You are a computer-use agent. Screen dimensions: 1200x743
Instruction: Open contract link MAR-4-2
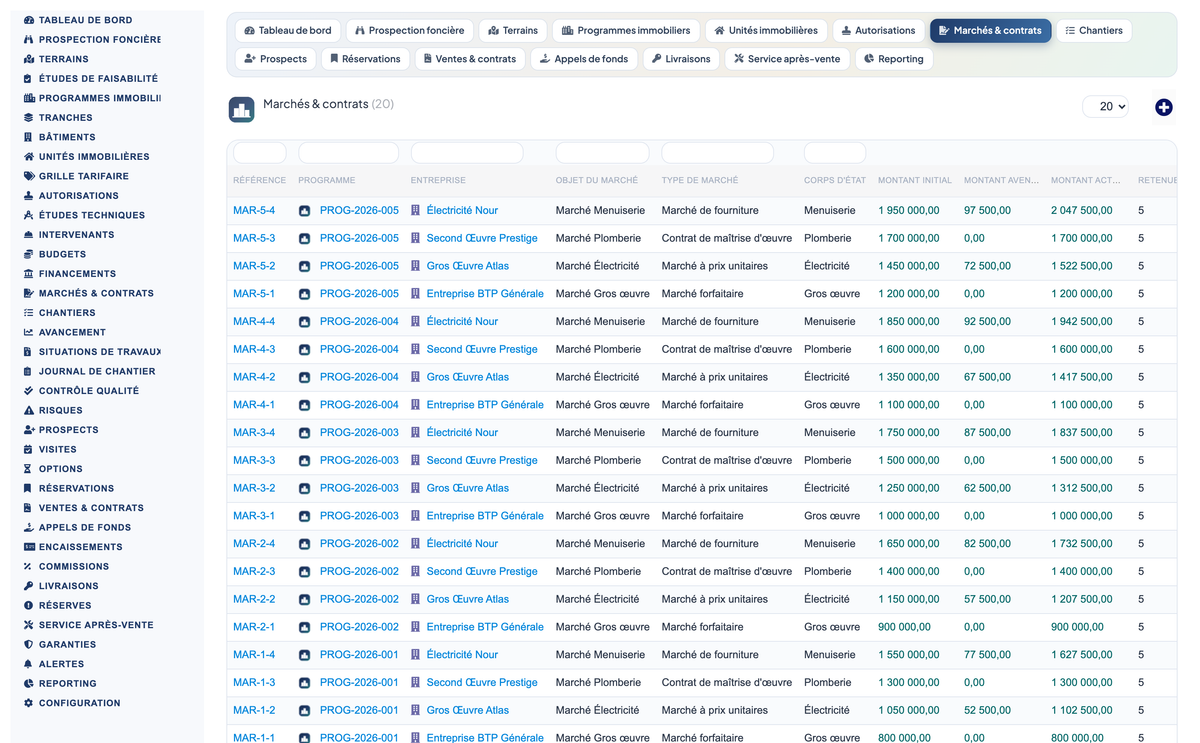pos(254,377)
